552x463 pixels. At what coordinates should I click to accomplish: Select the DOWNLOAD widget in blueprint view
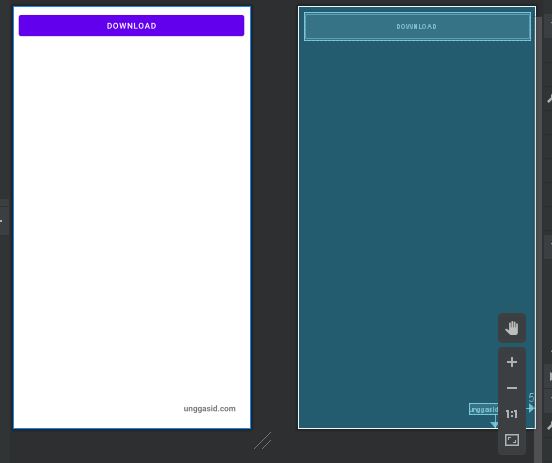[x=417, y=27]
